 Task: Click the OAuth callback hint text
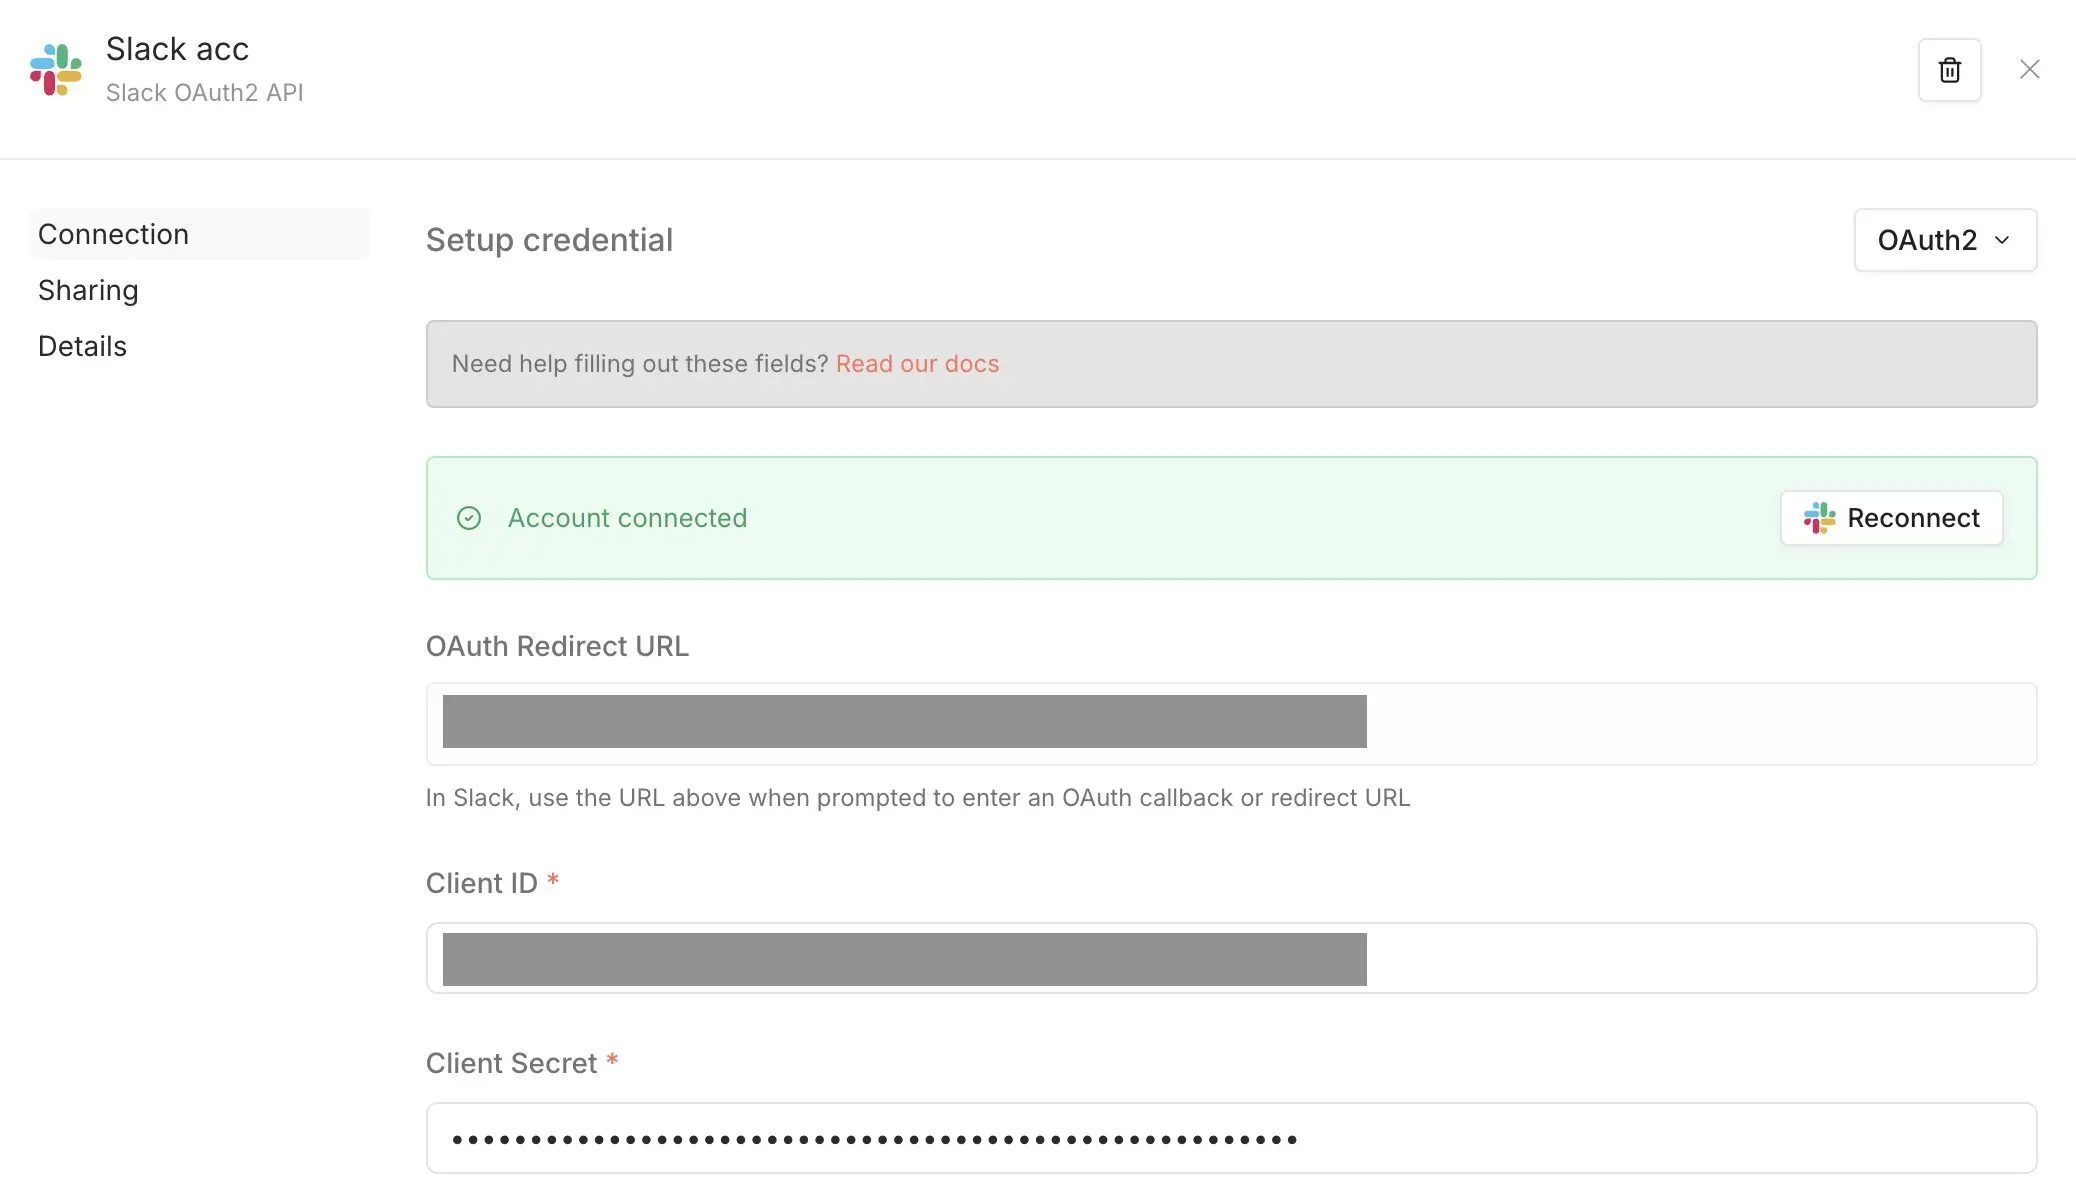click(917, 798)
